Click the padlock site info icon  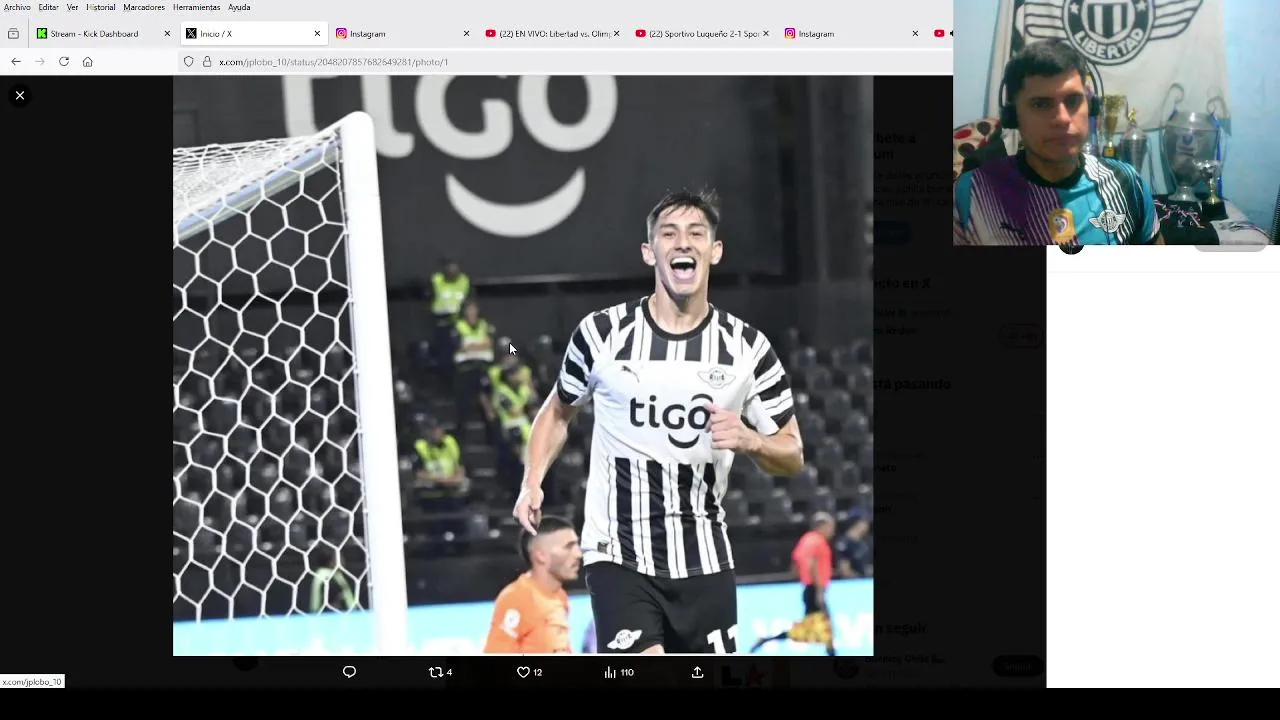point(207,62)
